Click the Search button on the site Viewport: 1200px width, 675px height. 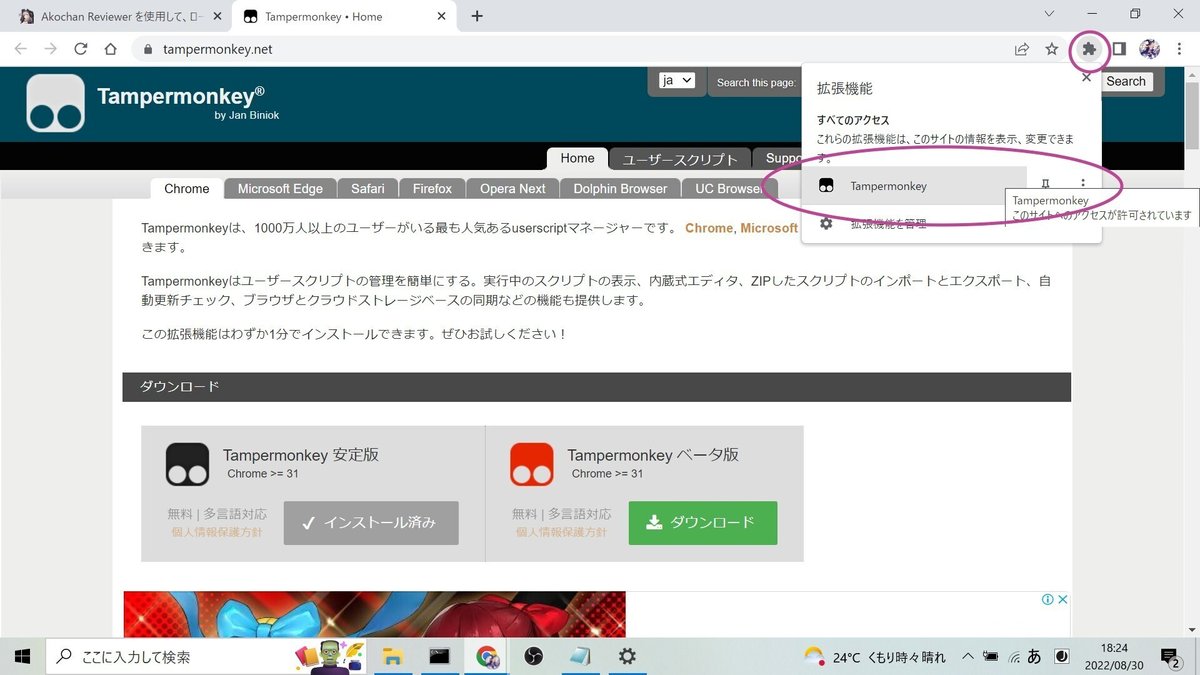point(1126,82)
